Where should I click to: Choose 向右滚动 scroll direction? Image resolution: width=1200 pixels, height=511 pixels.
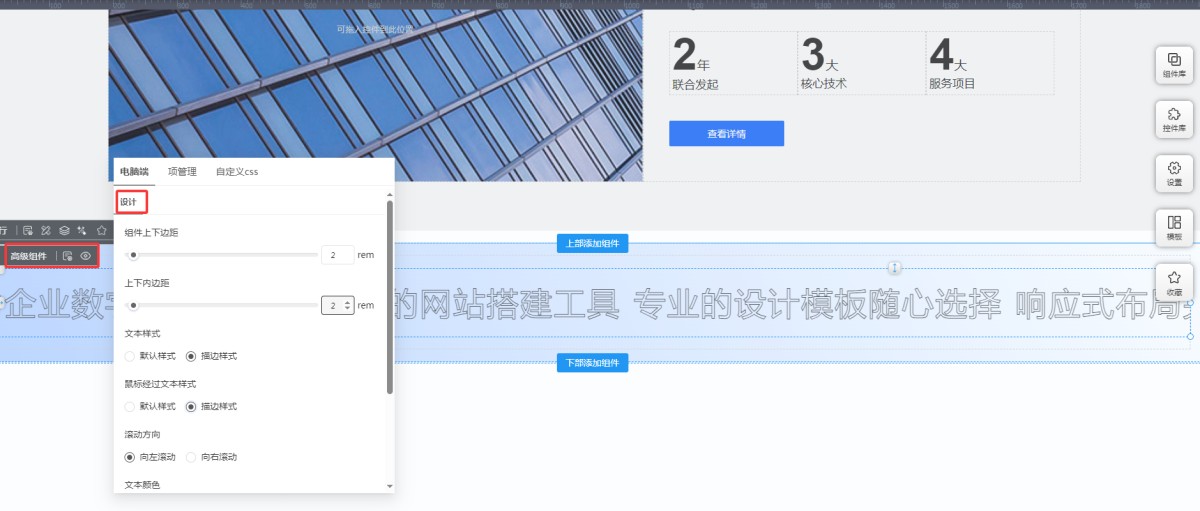tap(191, 456)
